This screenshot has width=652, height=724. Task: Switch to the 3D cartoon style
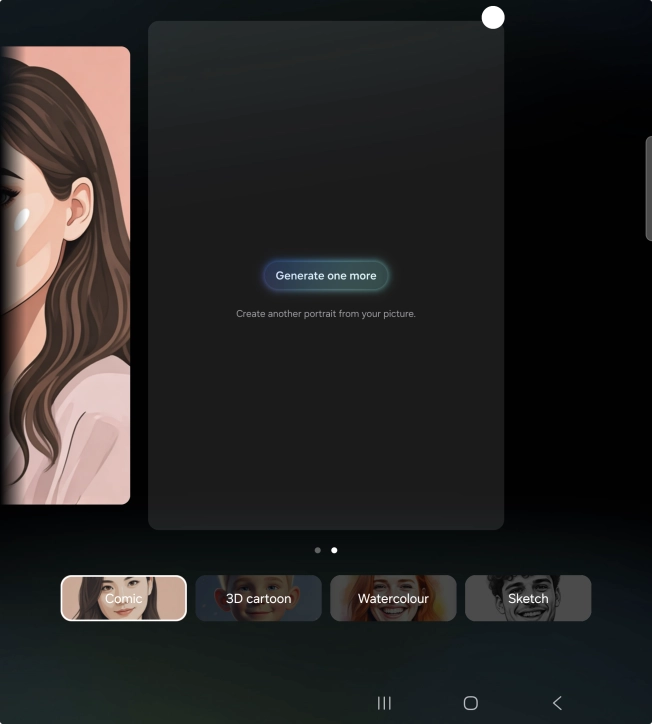(258, 598)
